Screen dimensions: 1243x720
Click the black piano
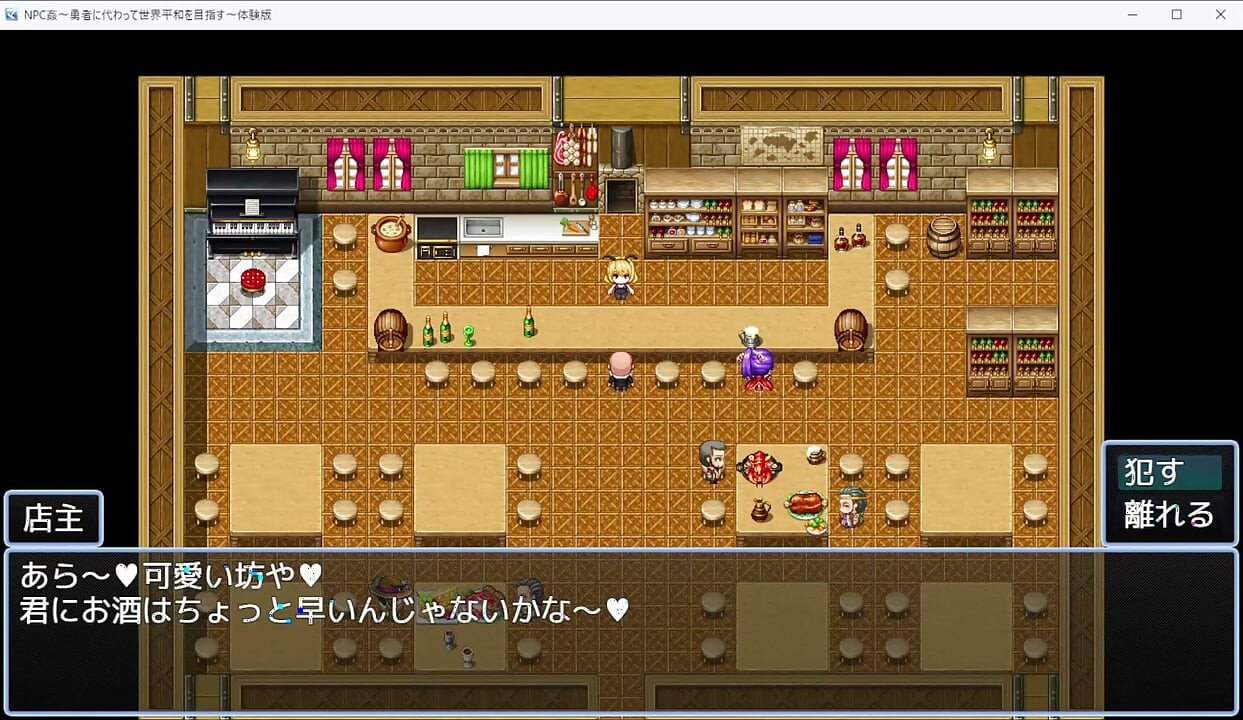coord(252,213)
